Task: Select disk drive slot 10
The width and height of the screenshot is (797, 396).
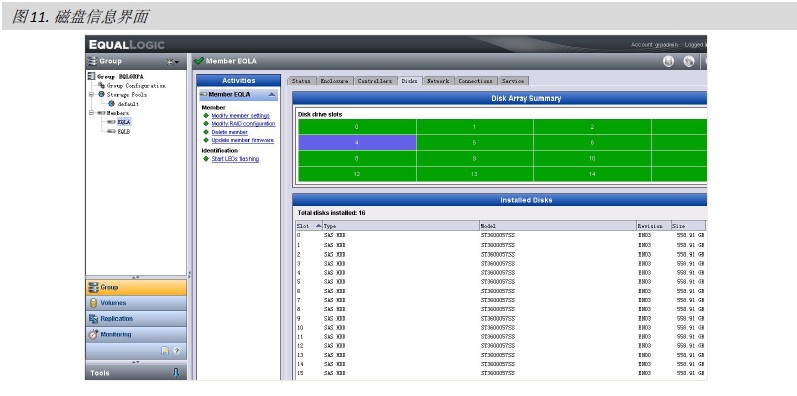Action: coord(592,159)
